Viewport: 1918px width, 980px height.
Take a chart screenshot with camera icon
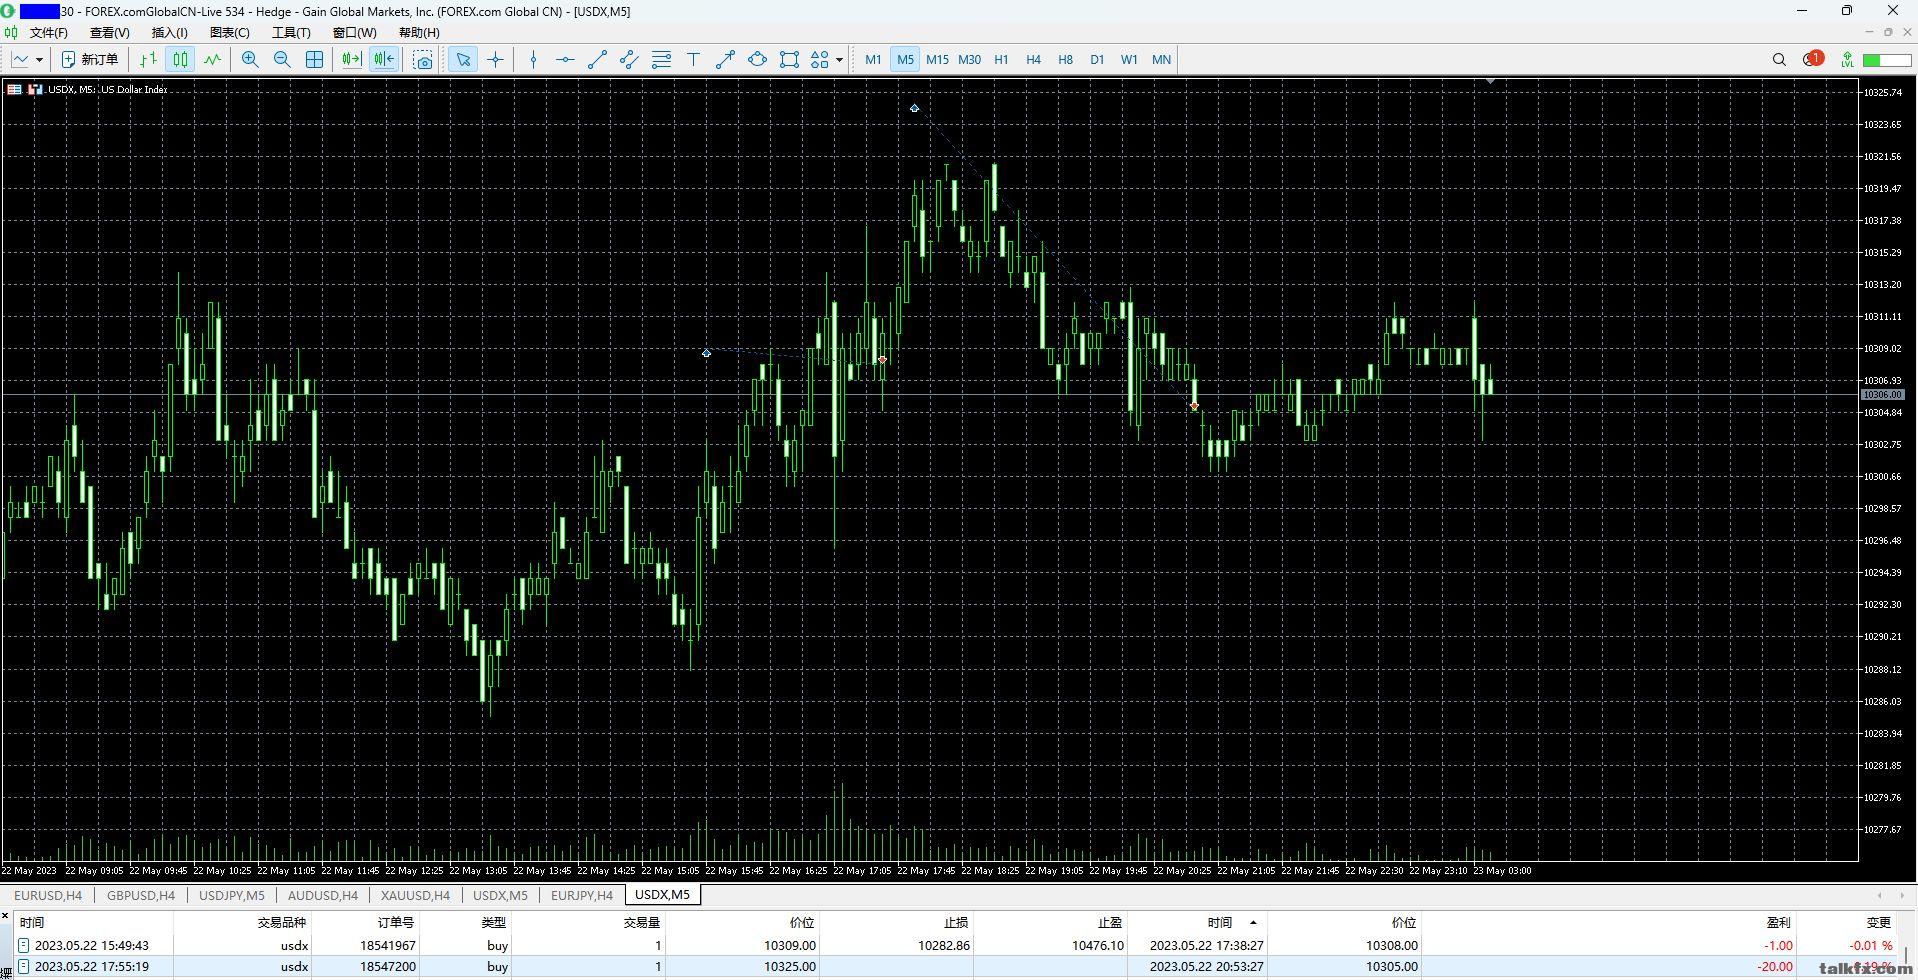pos(423,60)
